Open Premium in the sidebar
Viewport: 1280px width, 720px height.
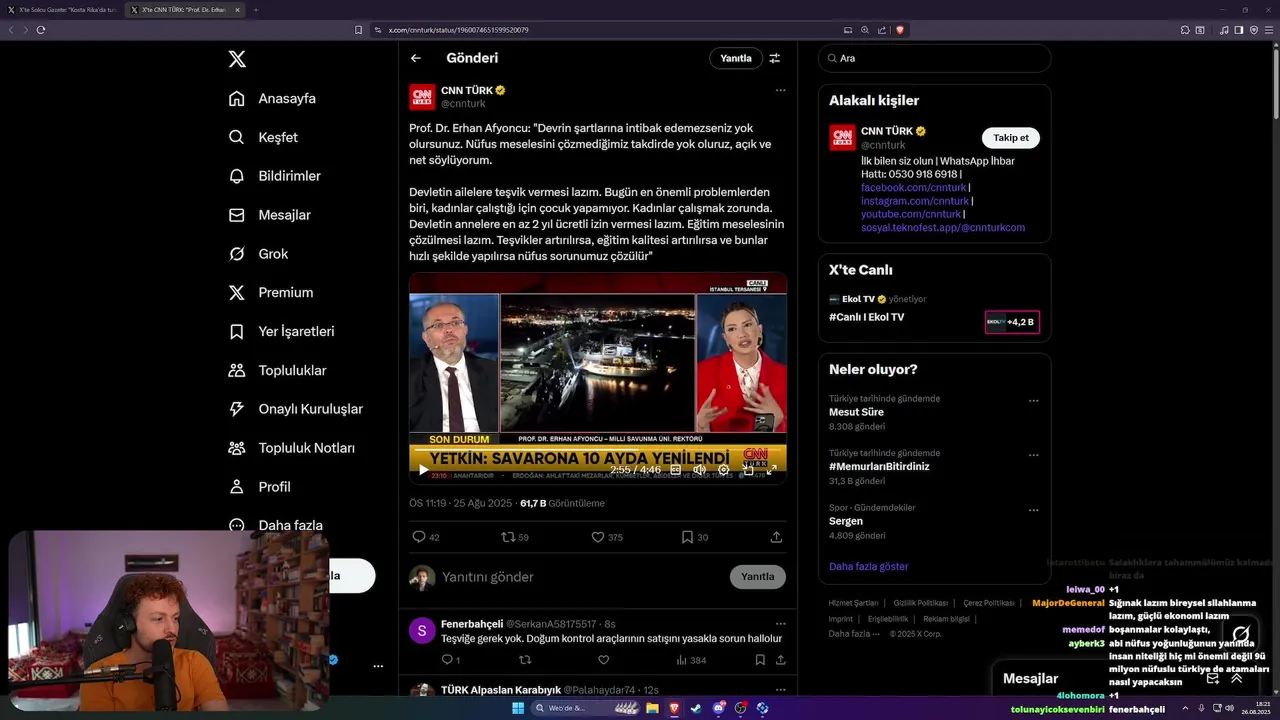[x=270, y=292]
